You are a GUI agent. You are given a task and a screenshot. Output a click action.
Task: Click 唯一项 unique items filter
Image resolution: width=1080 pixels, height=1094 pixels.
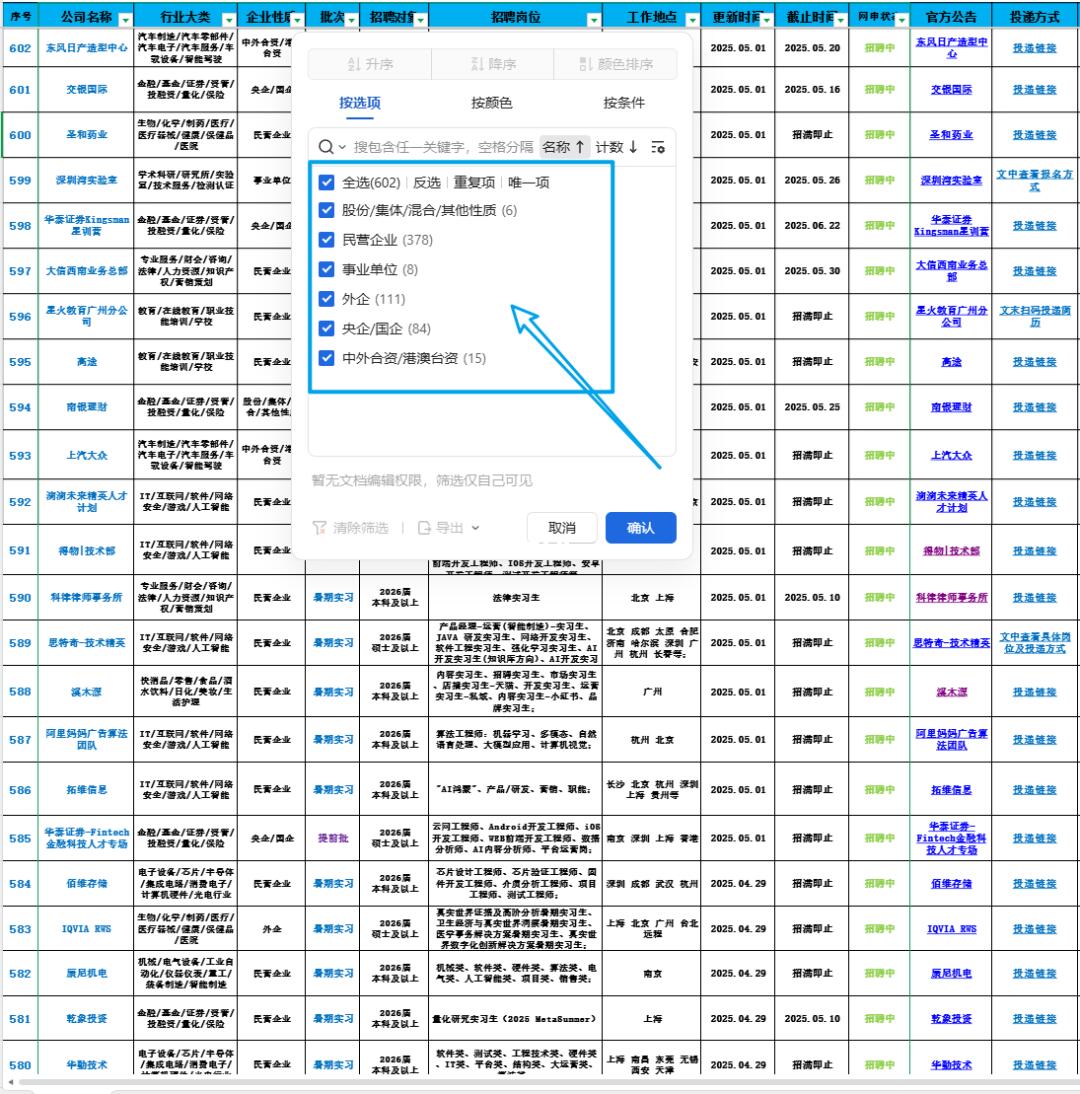point(529,183)
